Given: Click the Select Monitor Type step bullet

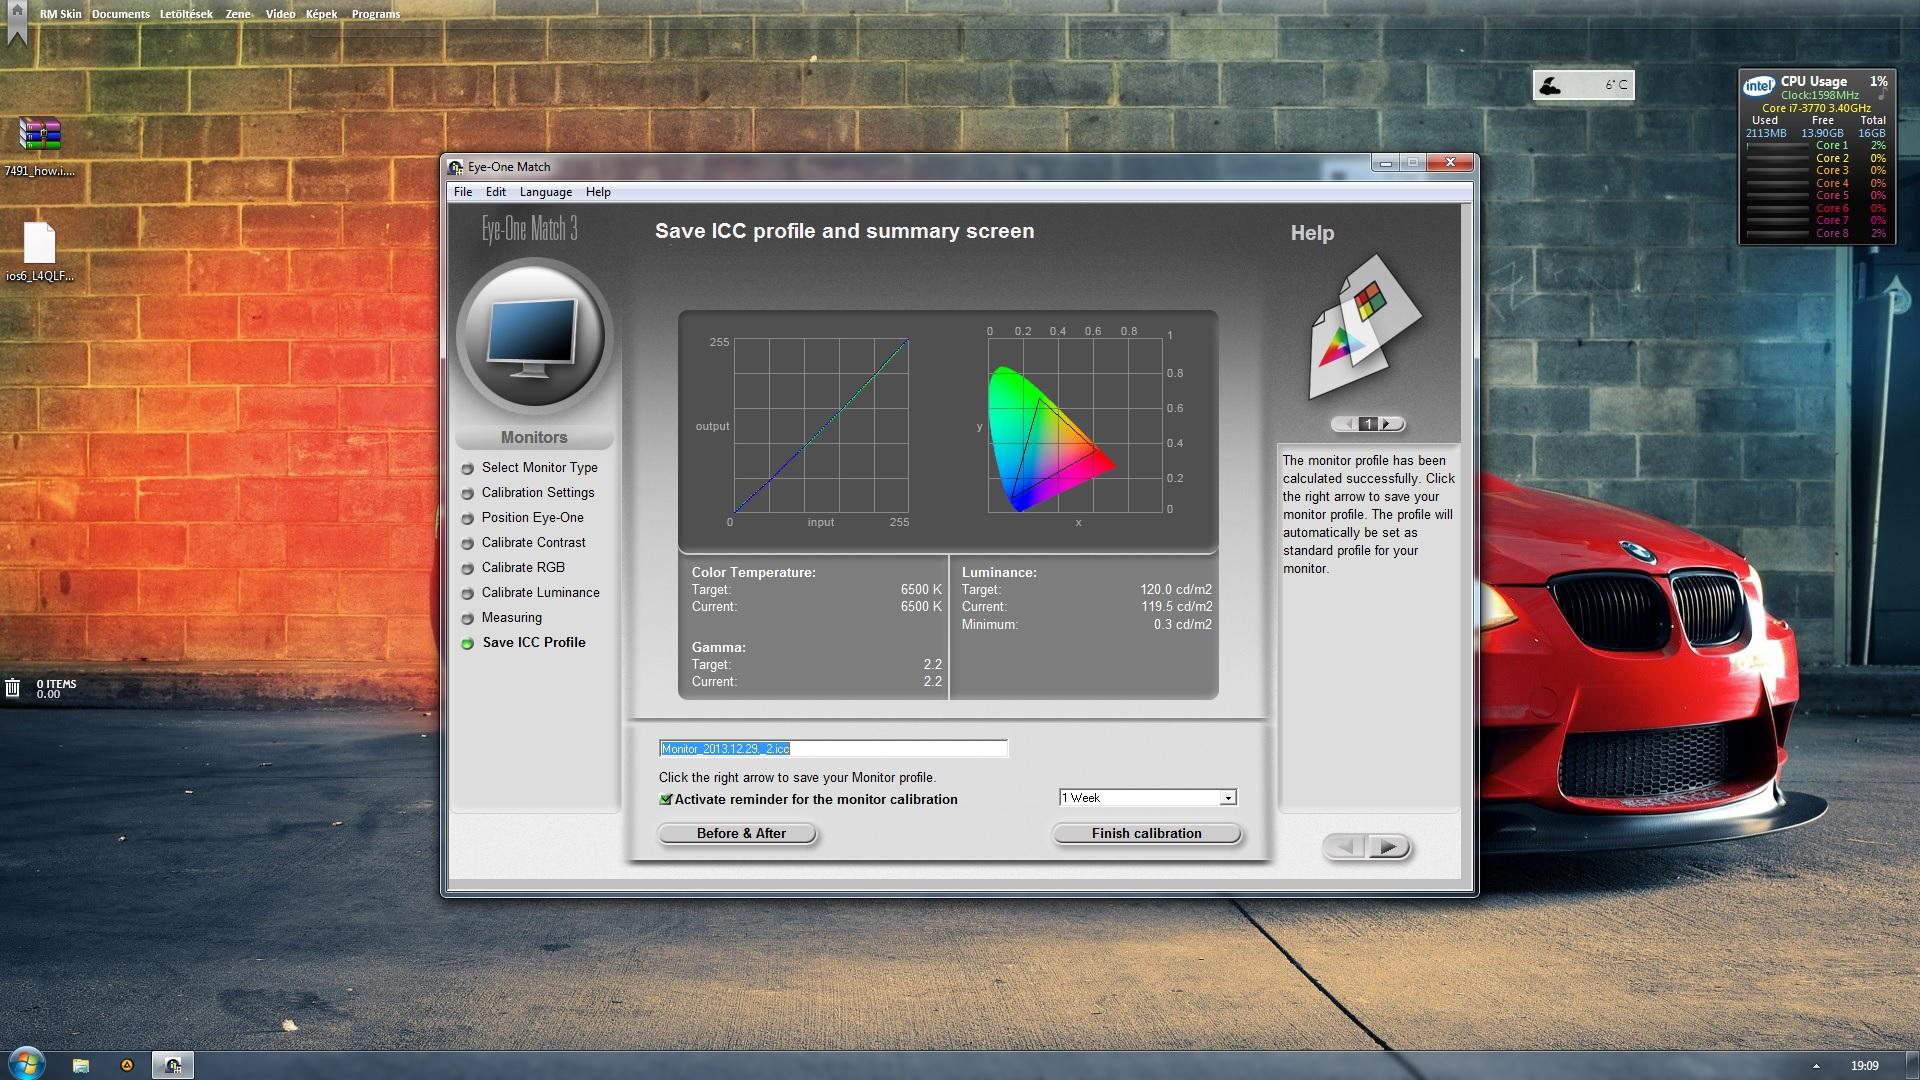Looking at the screenshot, I should tap(467, 469).
